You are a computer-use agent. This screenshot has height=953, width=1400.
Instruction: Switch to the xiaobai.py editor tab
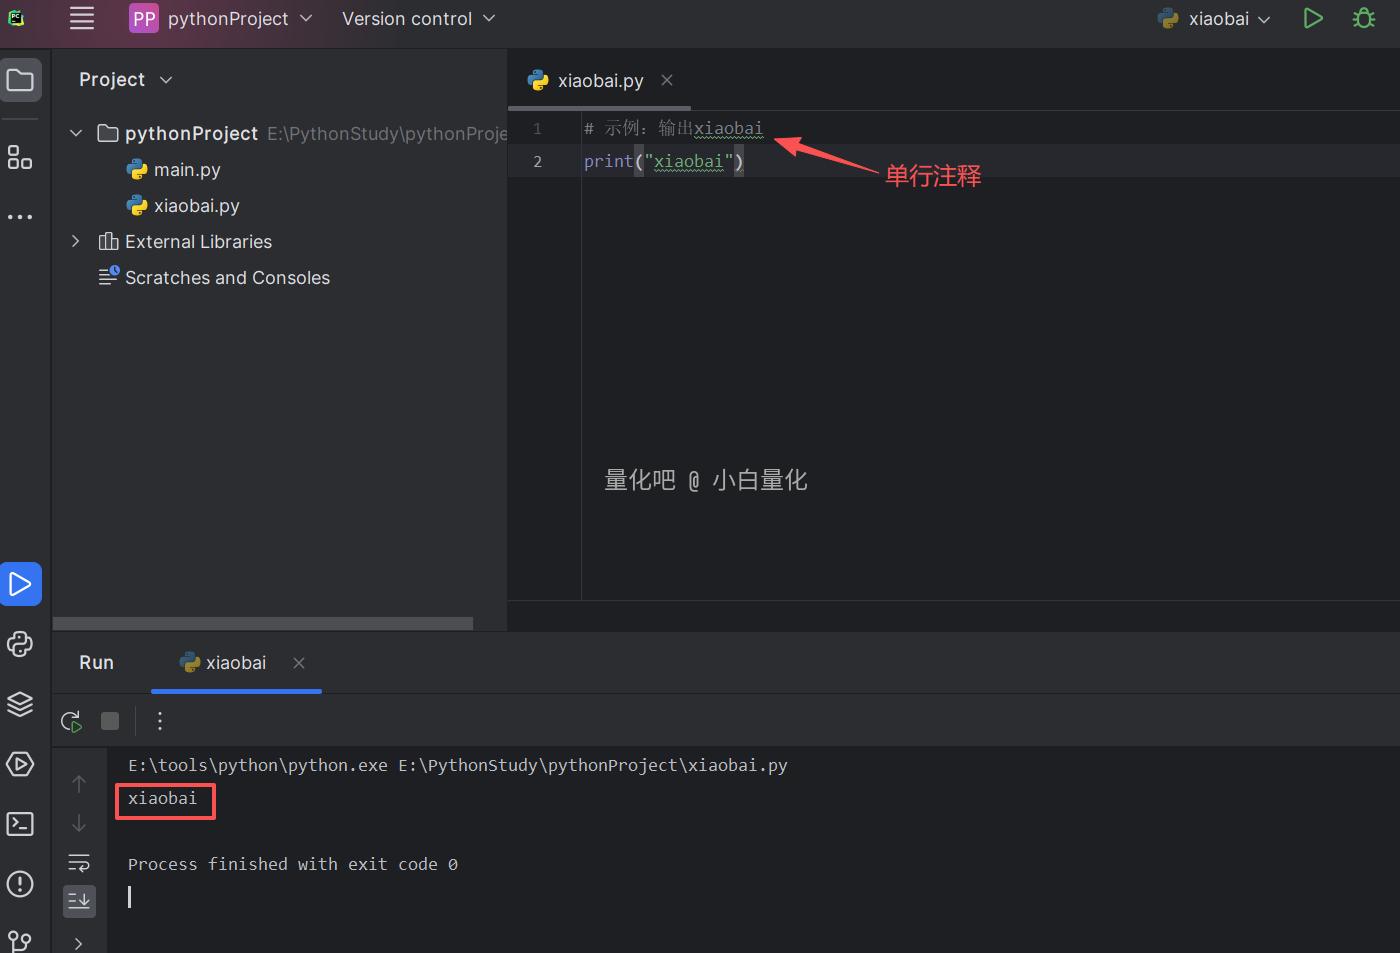coord(599,81)
